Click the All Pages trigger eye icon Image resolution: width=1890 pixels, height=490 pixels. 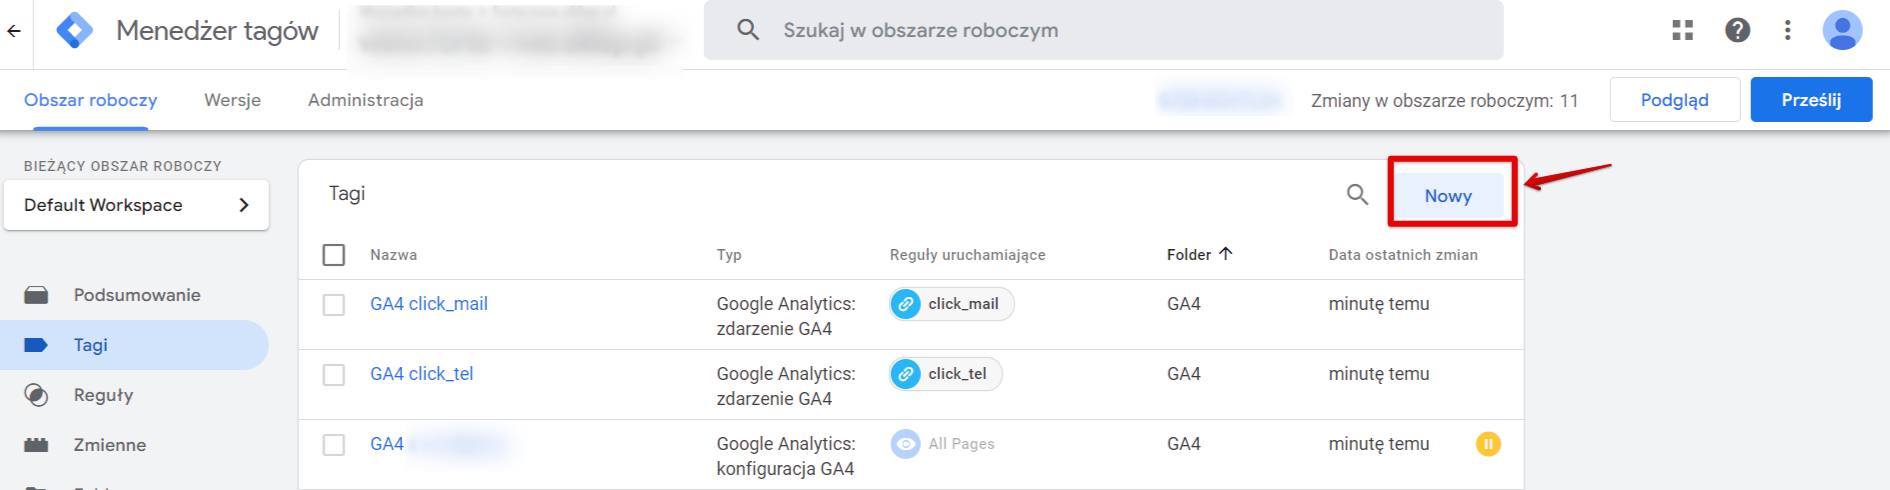906,444
